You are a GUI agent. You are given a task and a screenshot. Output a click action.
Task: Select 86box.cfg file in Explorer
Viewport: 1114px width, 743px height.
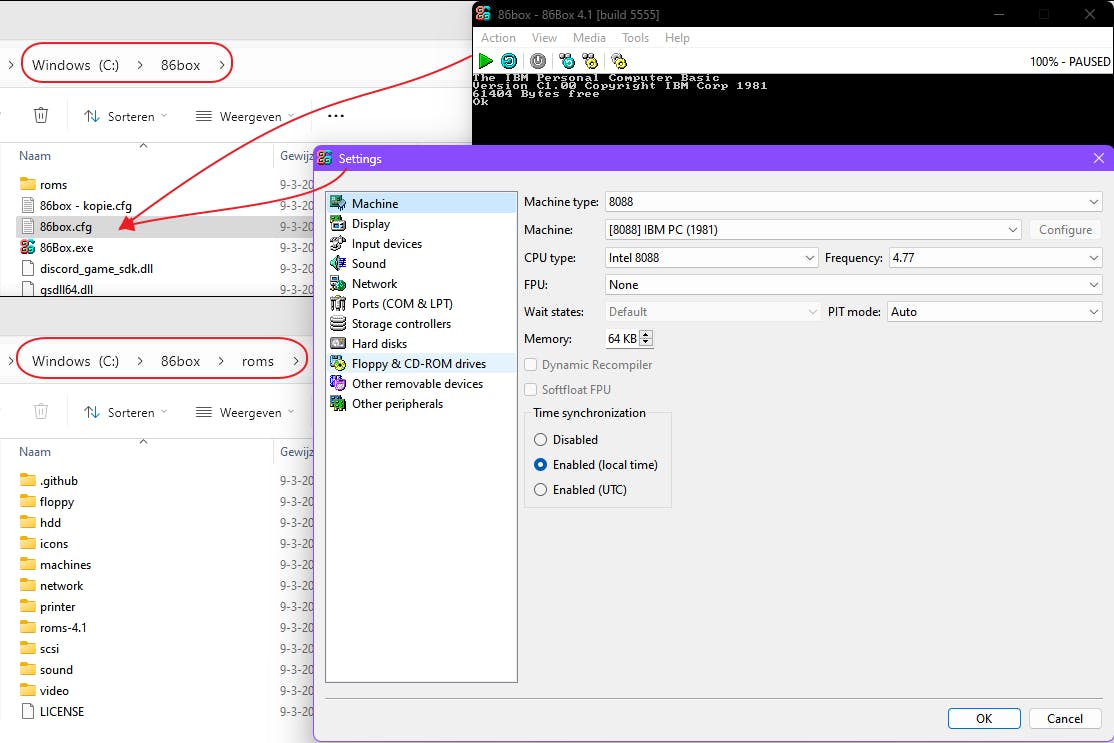point(65,227)
